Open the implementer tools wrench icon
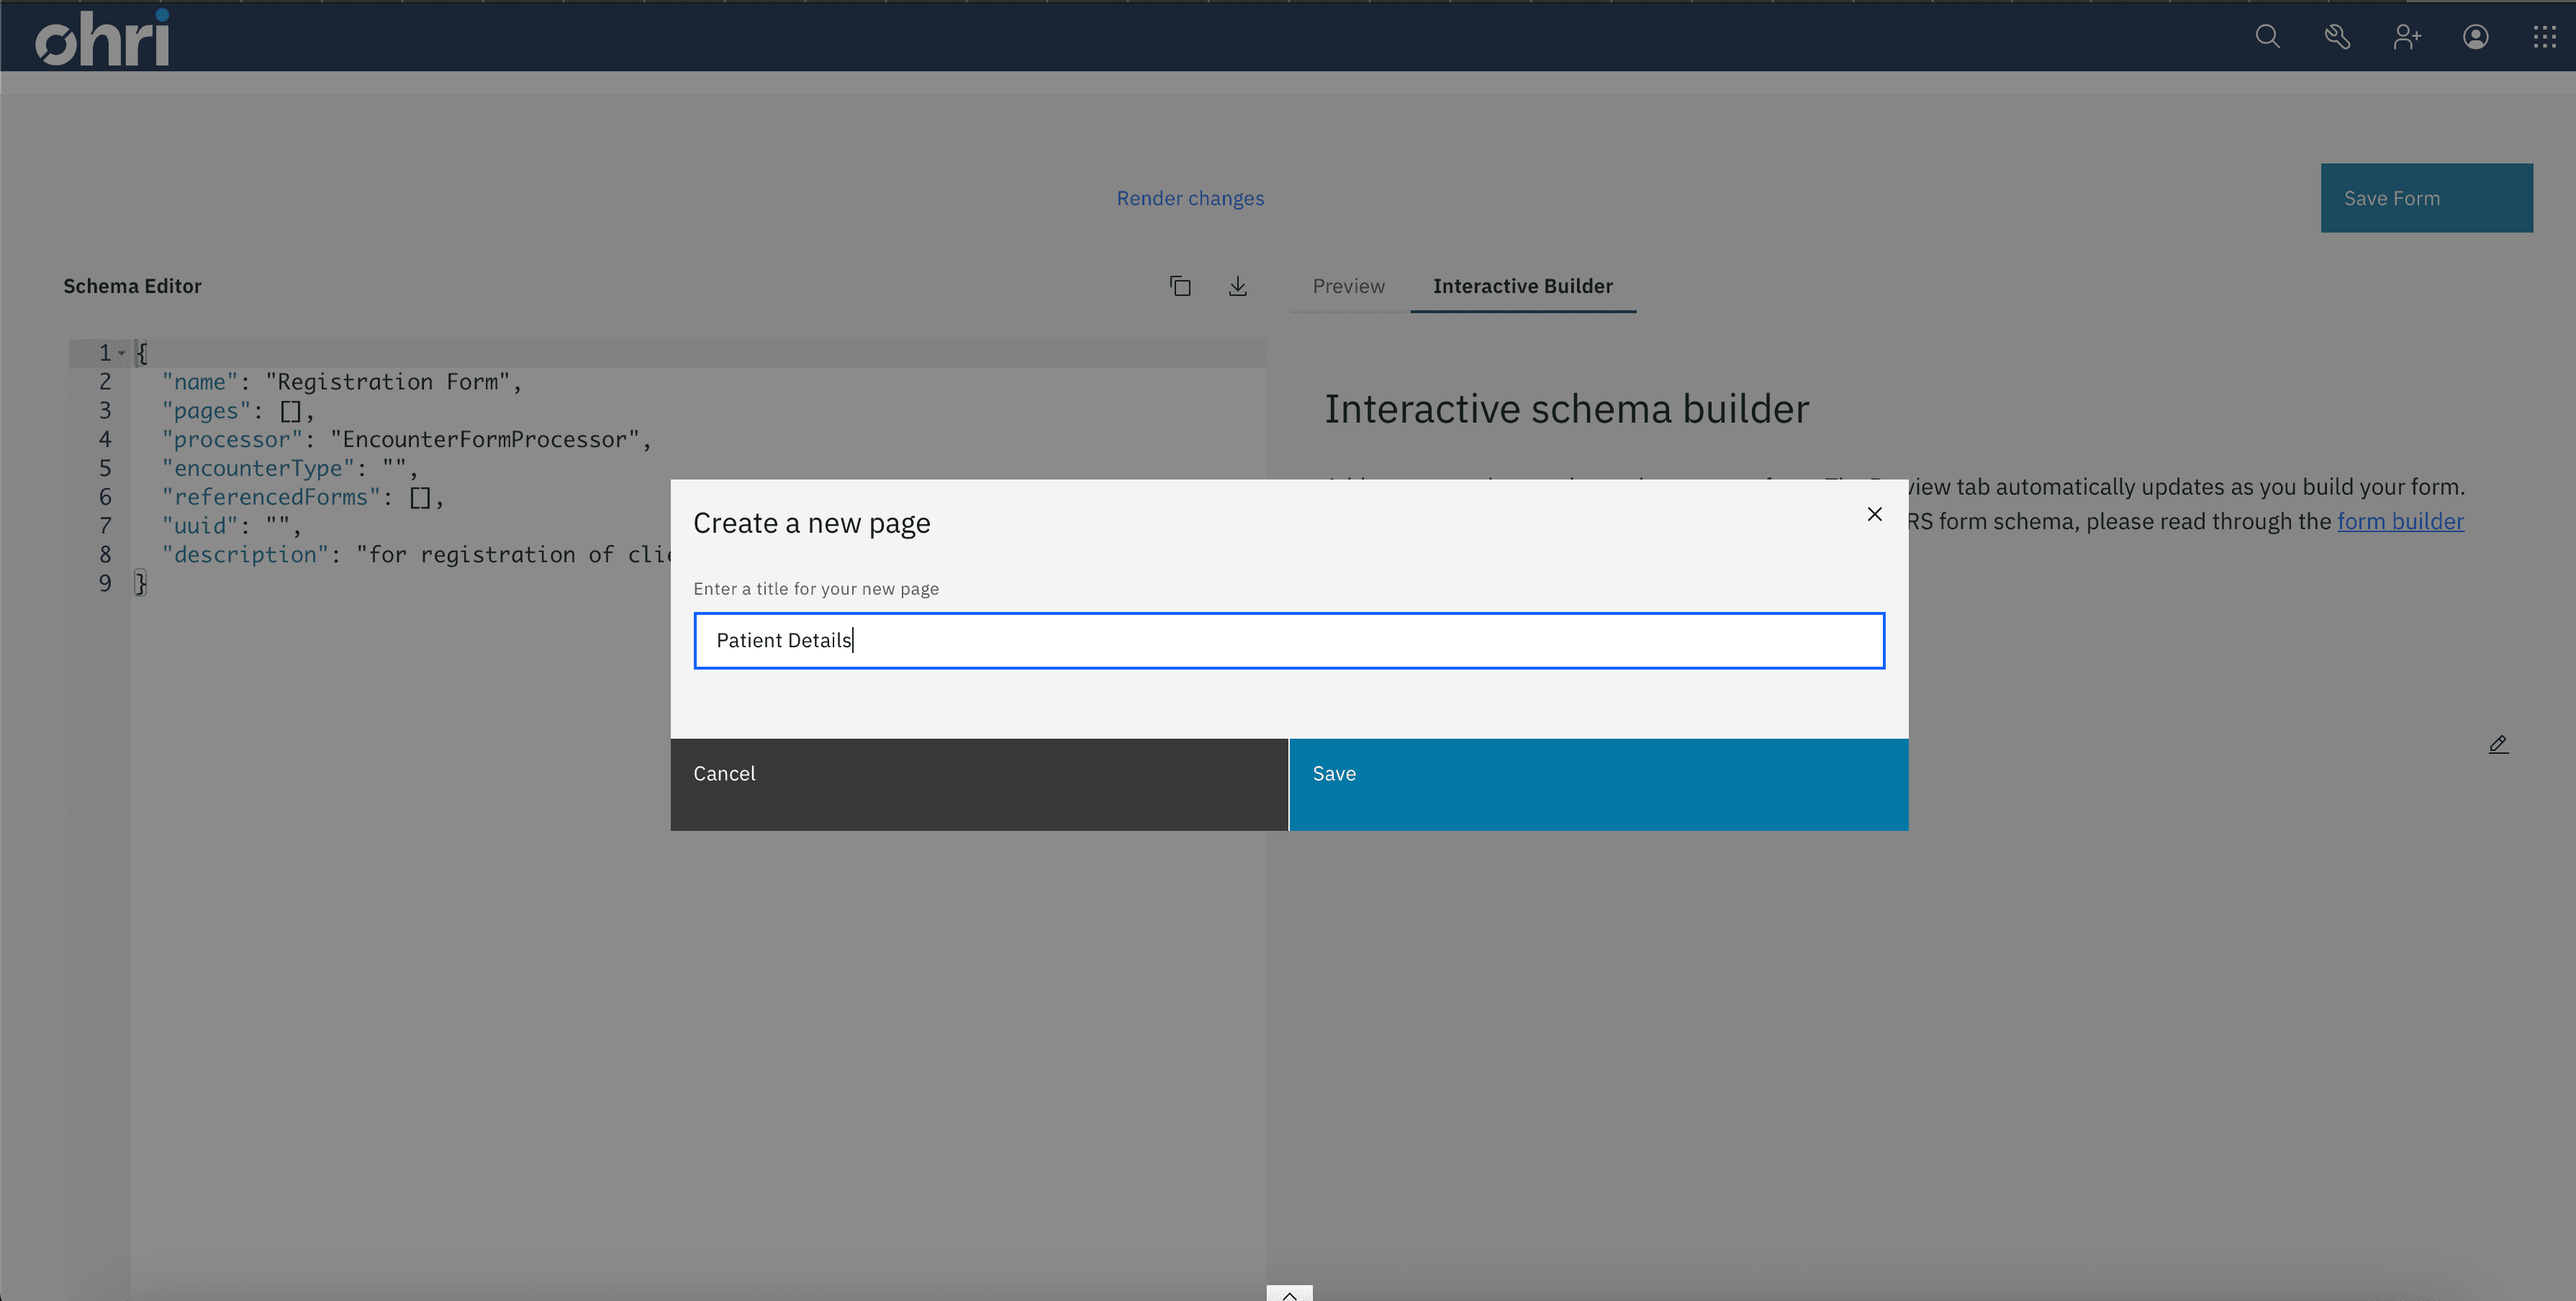This screenshot has height=1301, width=2576. coord(2337,37)
